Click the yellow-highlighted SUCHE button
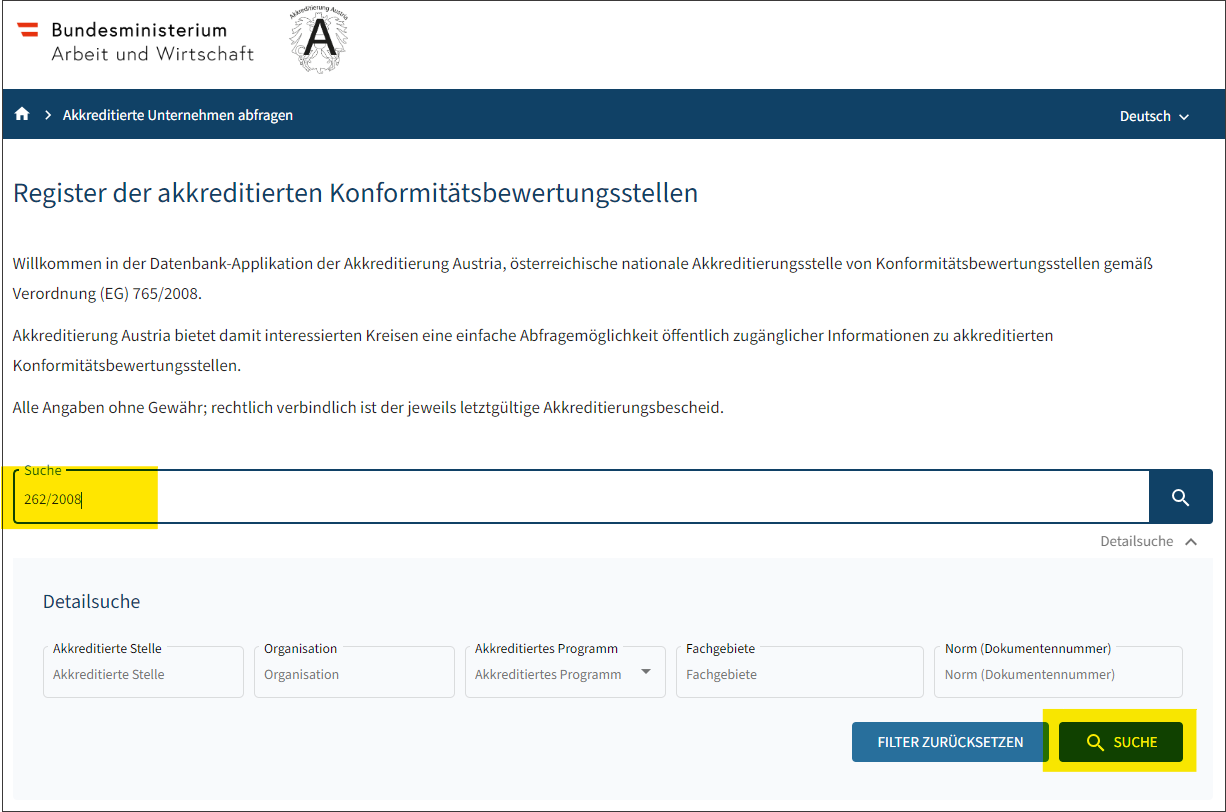 tap(1120, 742)
